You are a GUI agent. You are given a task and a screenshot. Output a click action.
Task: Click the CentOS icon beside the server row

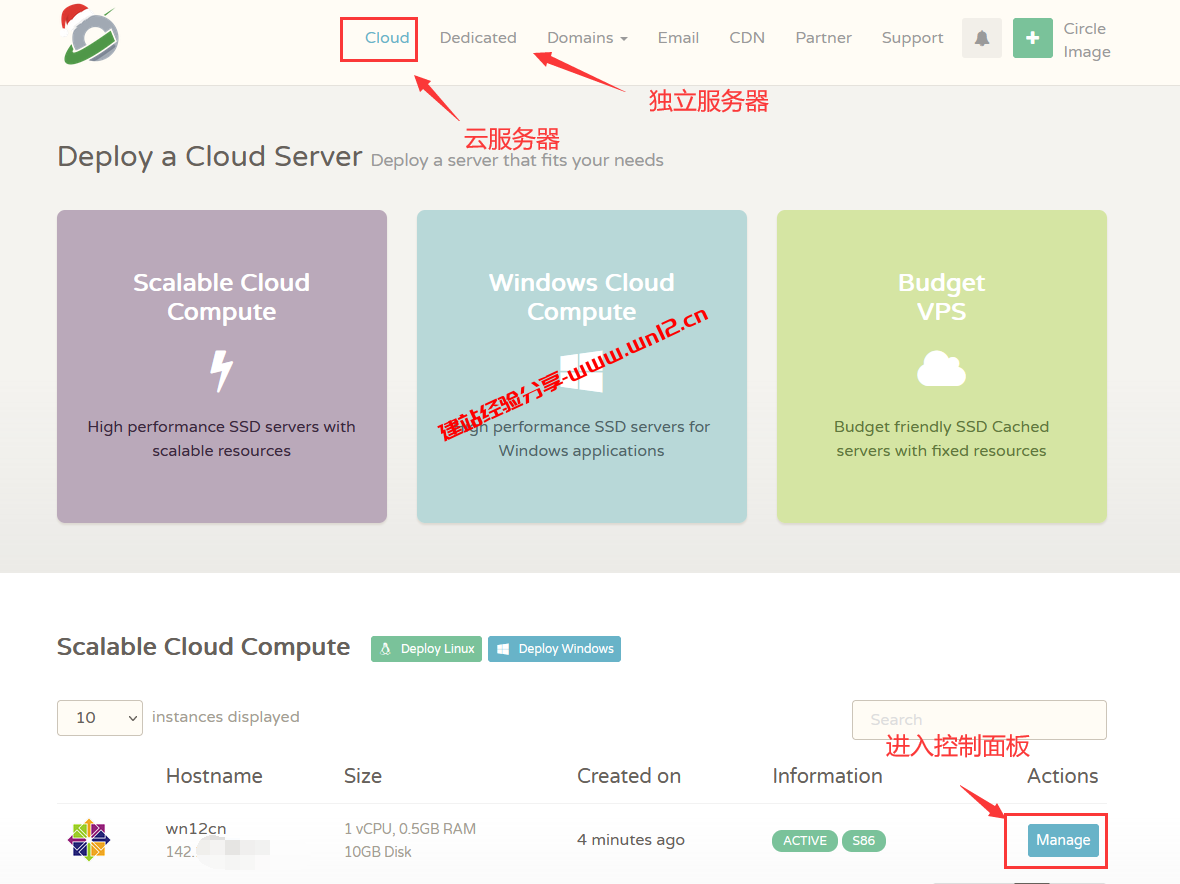(88, 840)
